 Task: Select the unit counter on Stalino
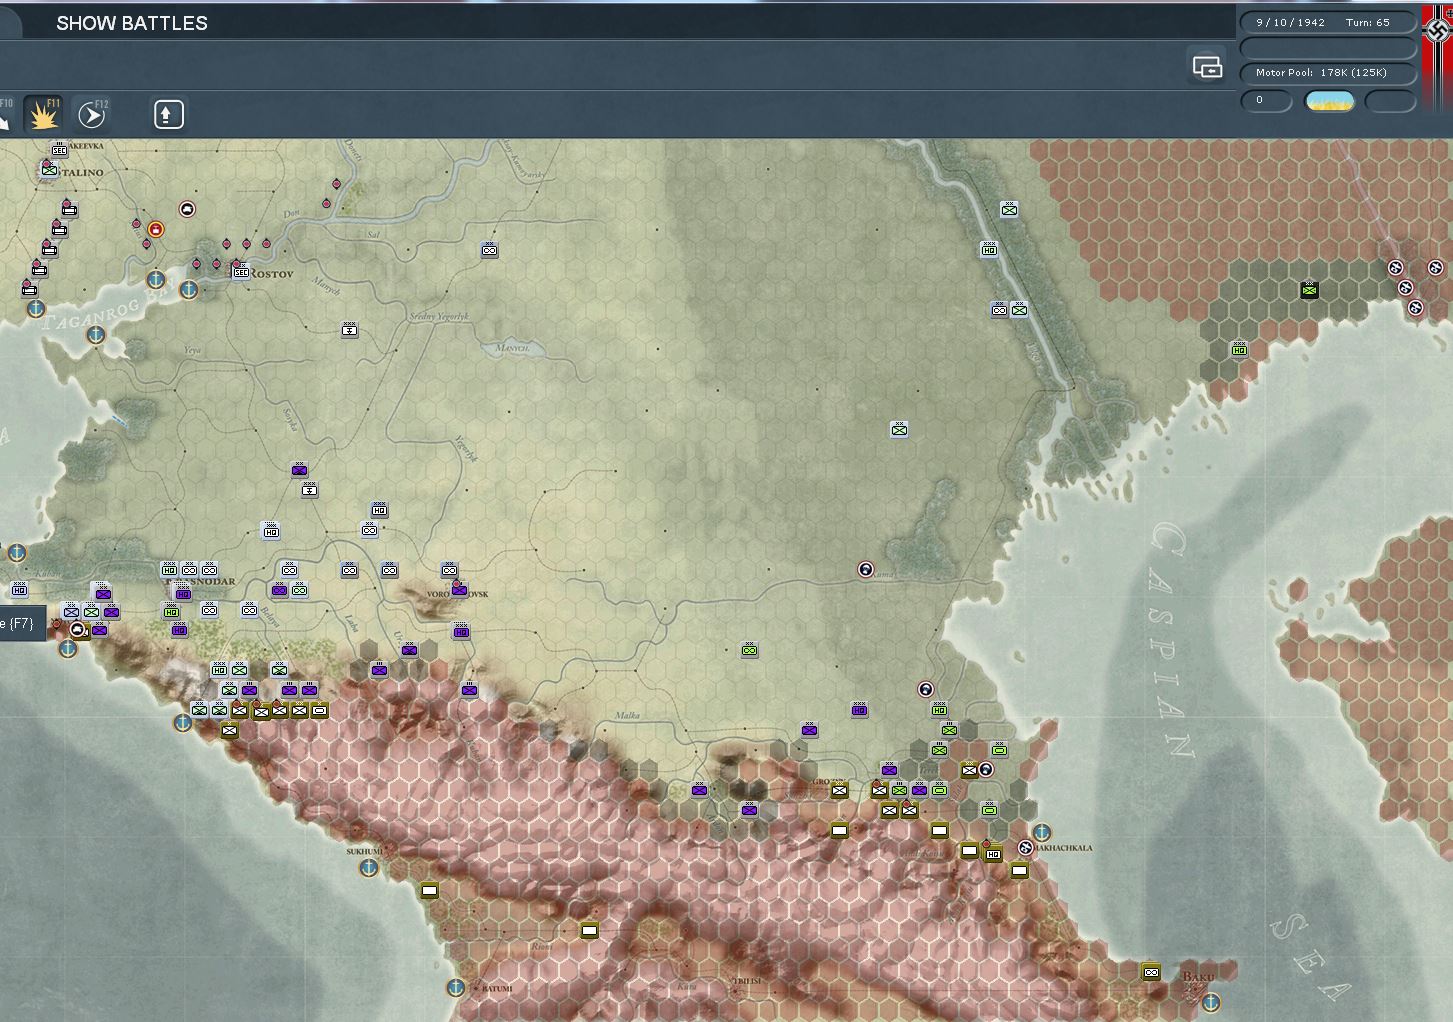click(49, 171)
